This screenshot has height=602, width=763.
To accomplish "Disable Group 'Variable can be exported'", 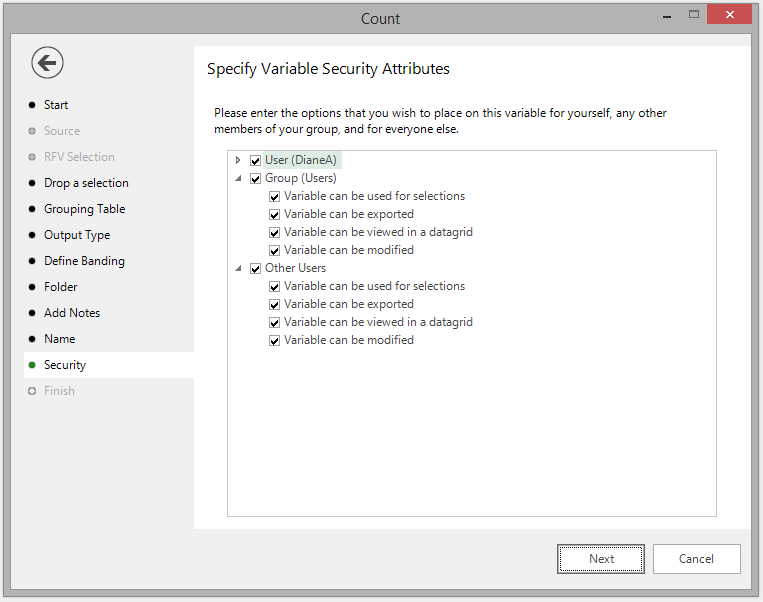I will (x=274, y=215).
